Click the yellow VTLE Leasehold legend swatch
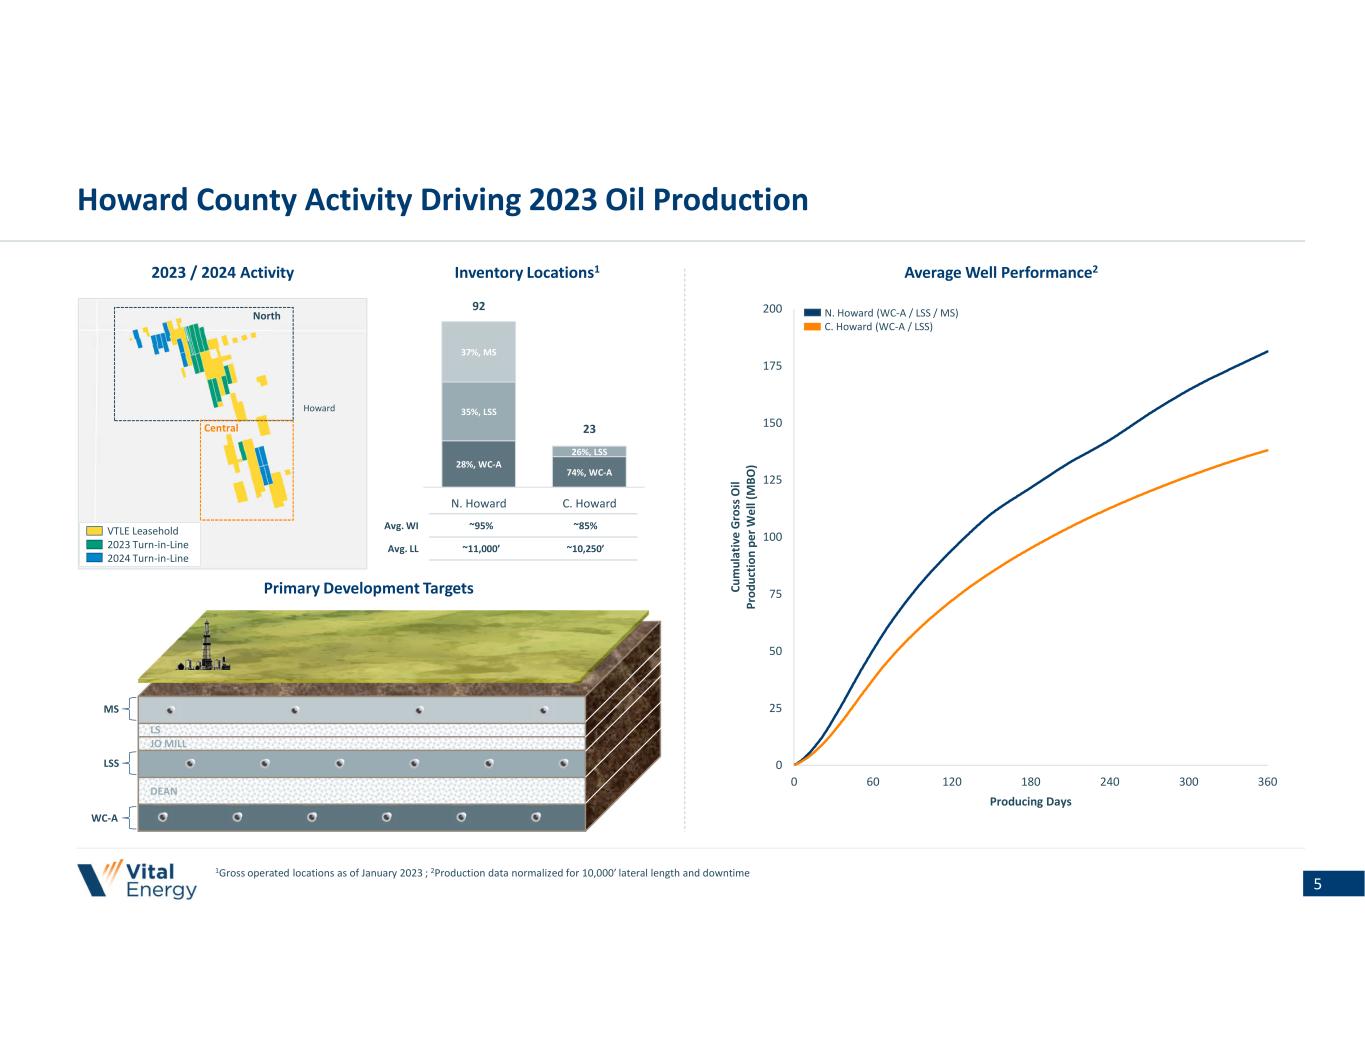The image size is (1365, 1055). 94,531
